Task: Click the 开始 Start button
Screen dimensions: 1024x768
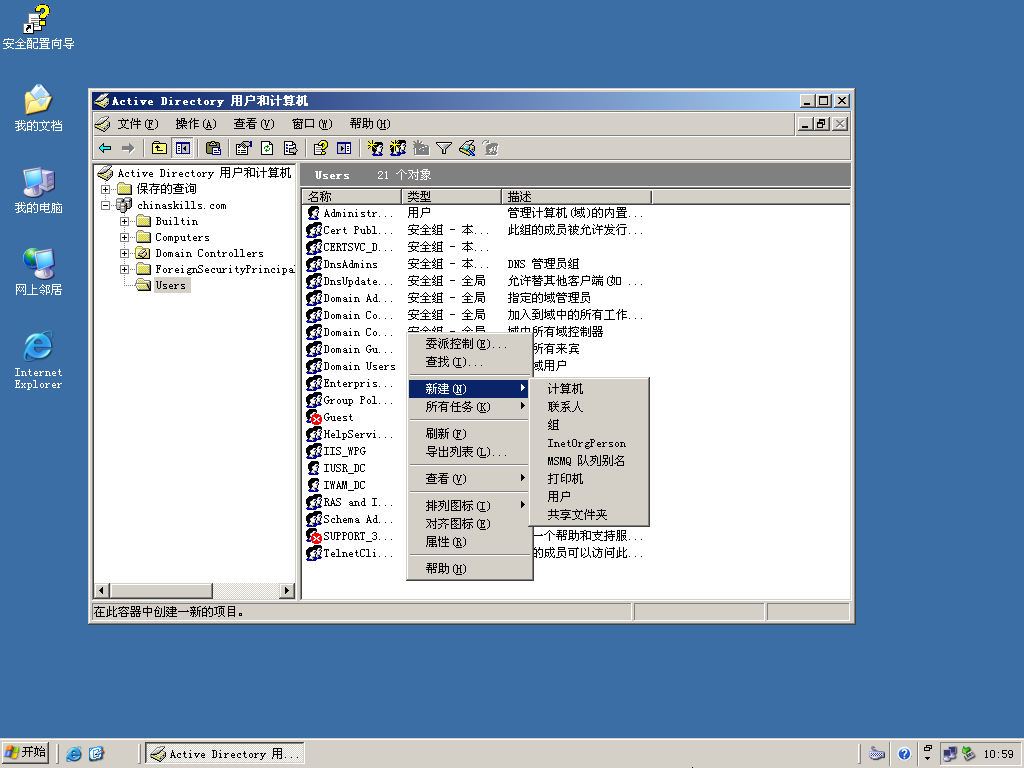Action: click(25, 753)
